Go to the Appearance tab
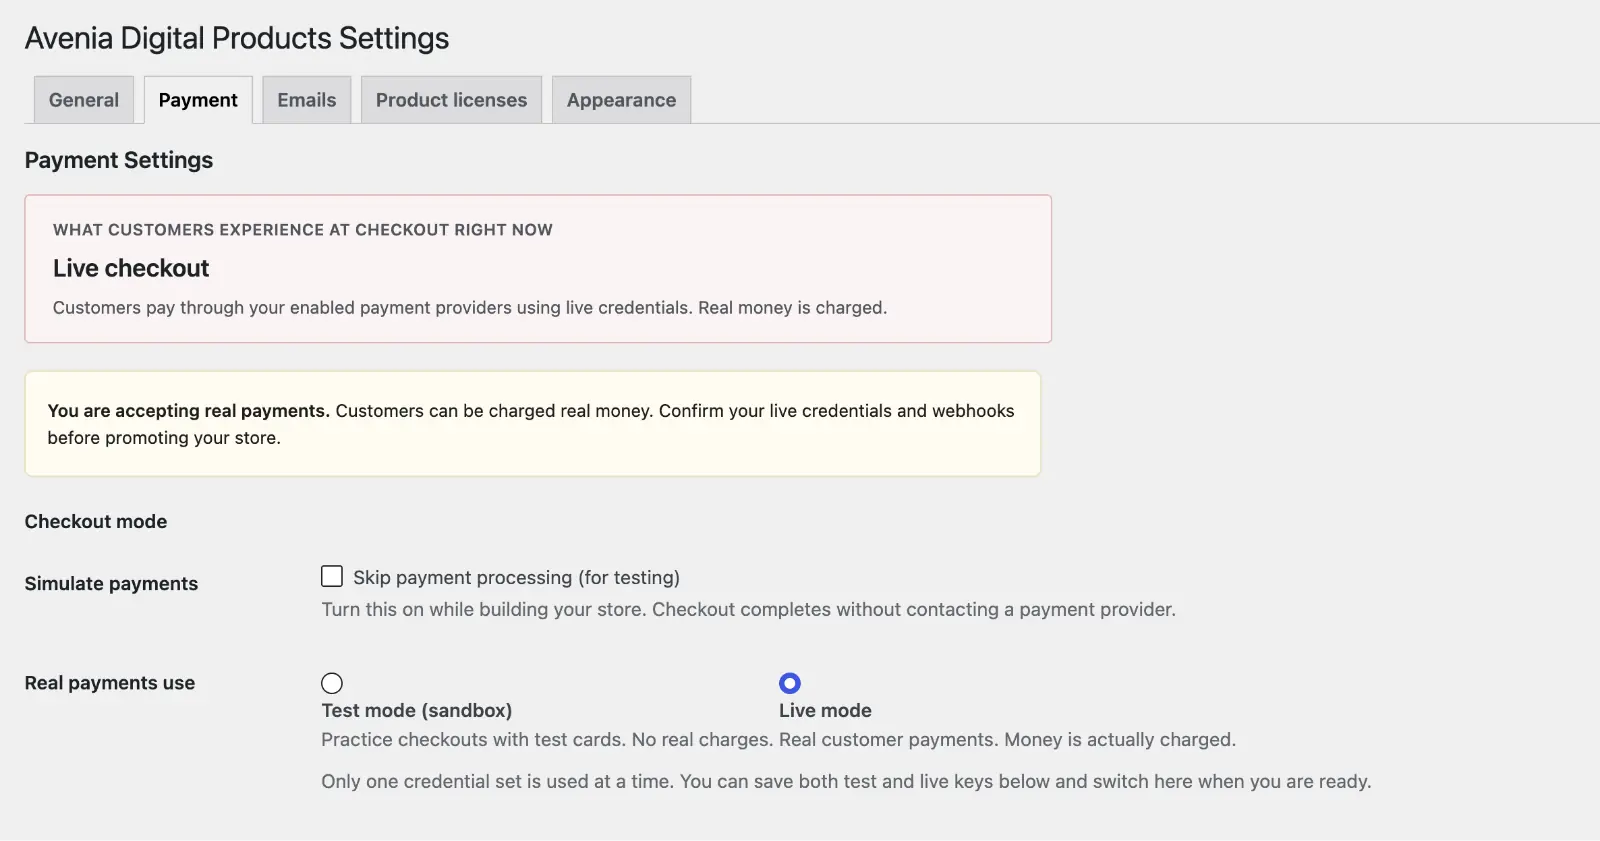This screenshot has width=1600, height=841. coord(621,100)
